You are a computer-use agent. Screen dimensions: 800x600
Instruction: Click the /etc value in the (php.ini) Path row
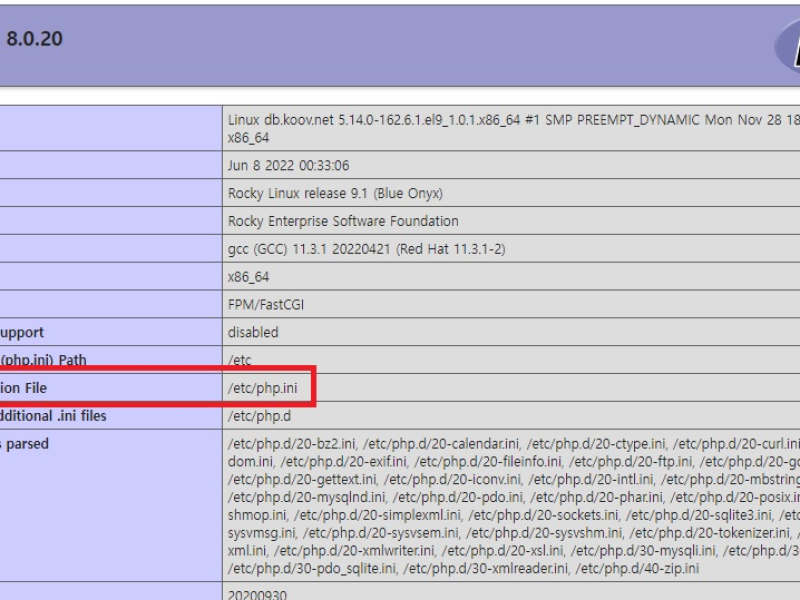(239, 360)
